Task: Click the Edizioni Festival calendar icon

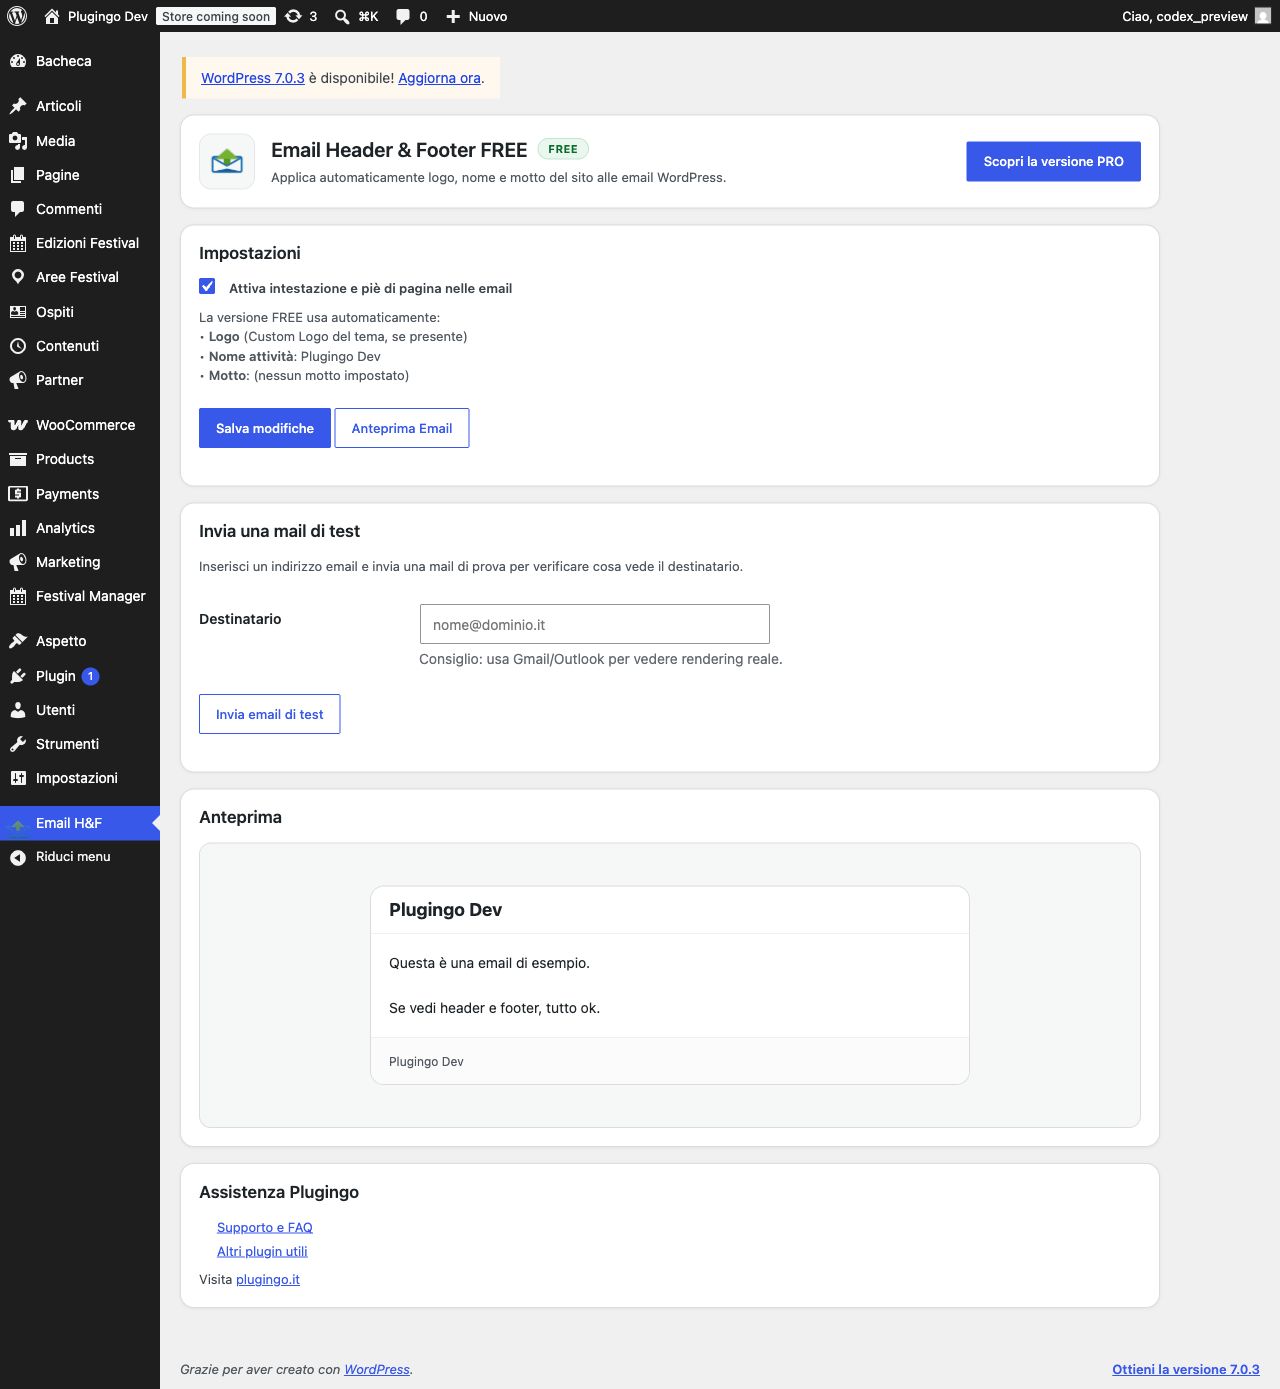Action: [x=18, y=243]
